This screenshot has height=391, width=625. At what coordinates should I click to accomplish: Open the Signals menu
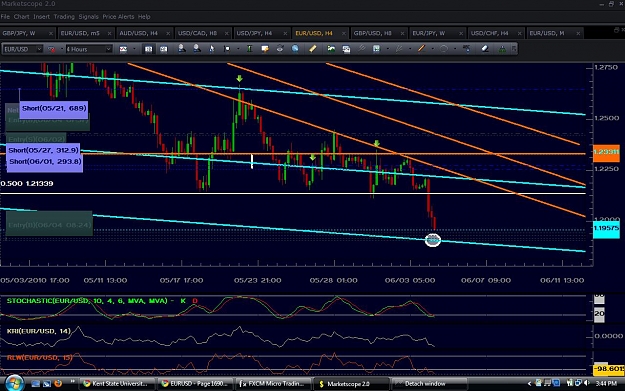88,17
